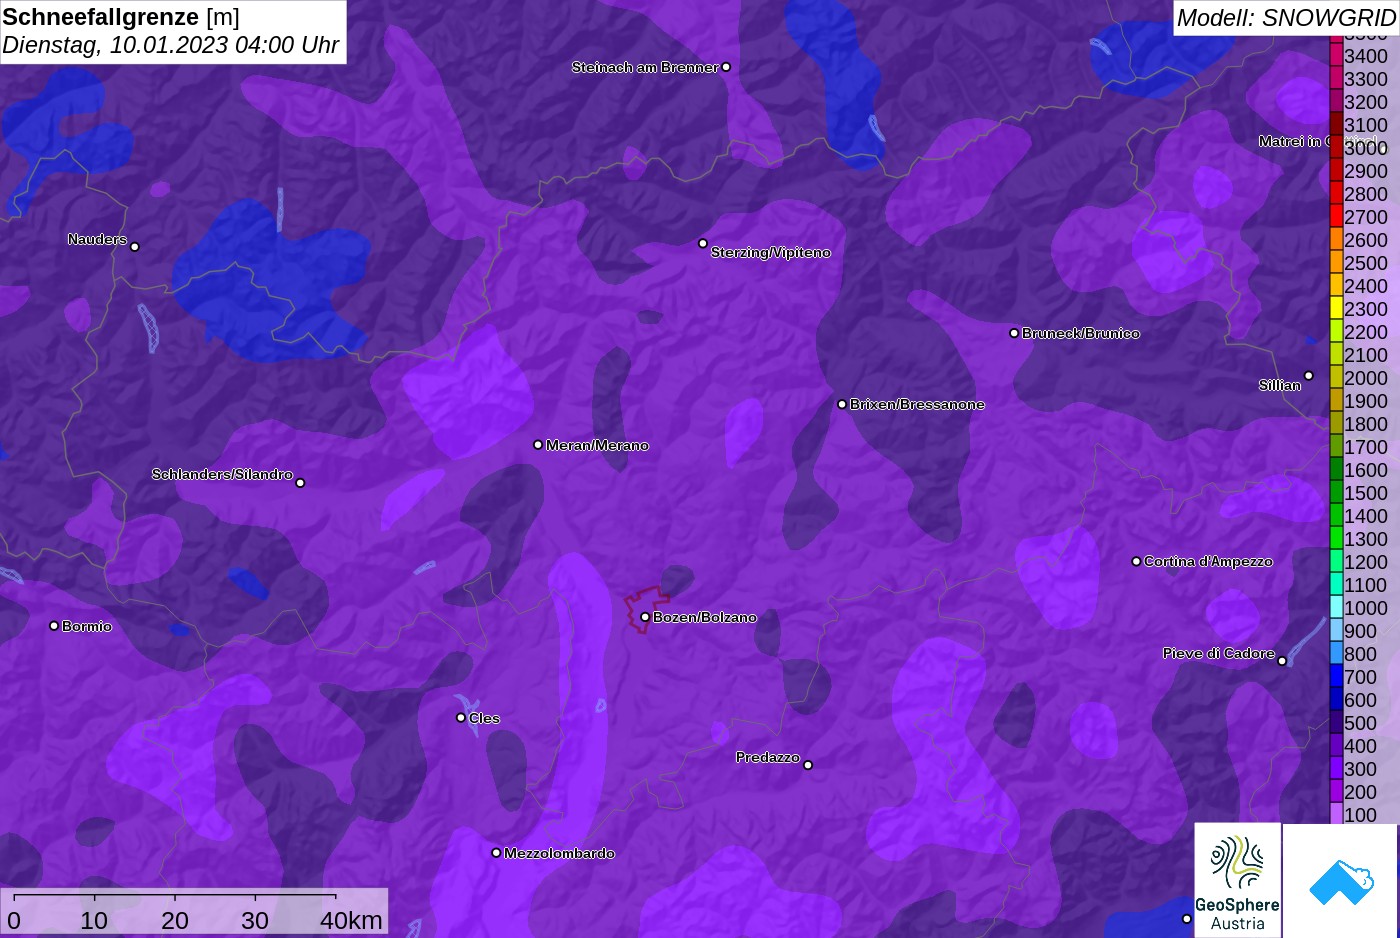Click the legend value '3000'

[x=1366, y=148]
